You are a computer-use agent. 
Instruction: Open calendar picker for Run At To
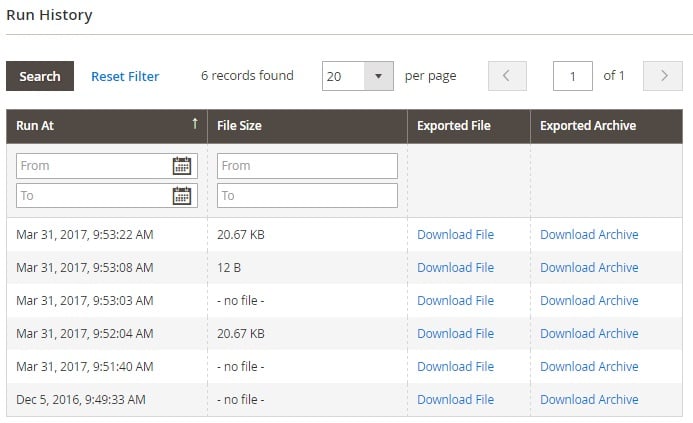click(182, 195)
